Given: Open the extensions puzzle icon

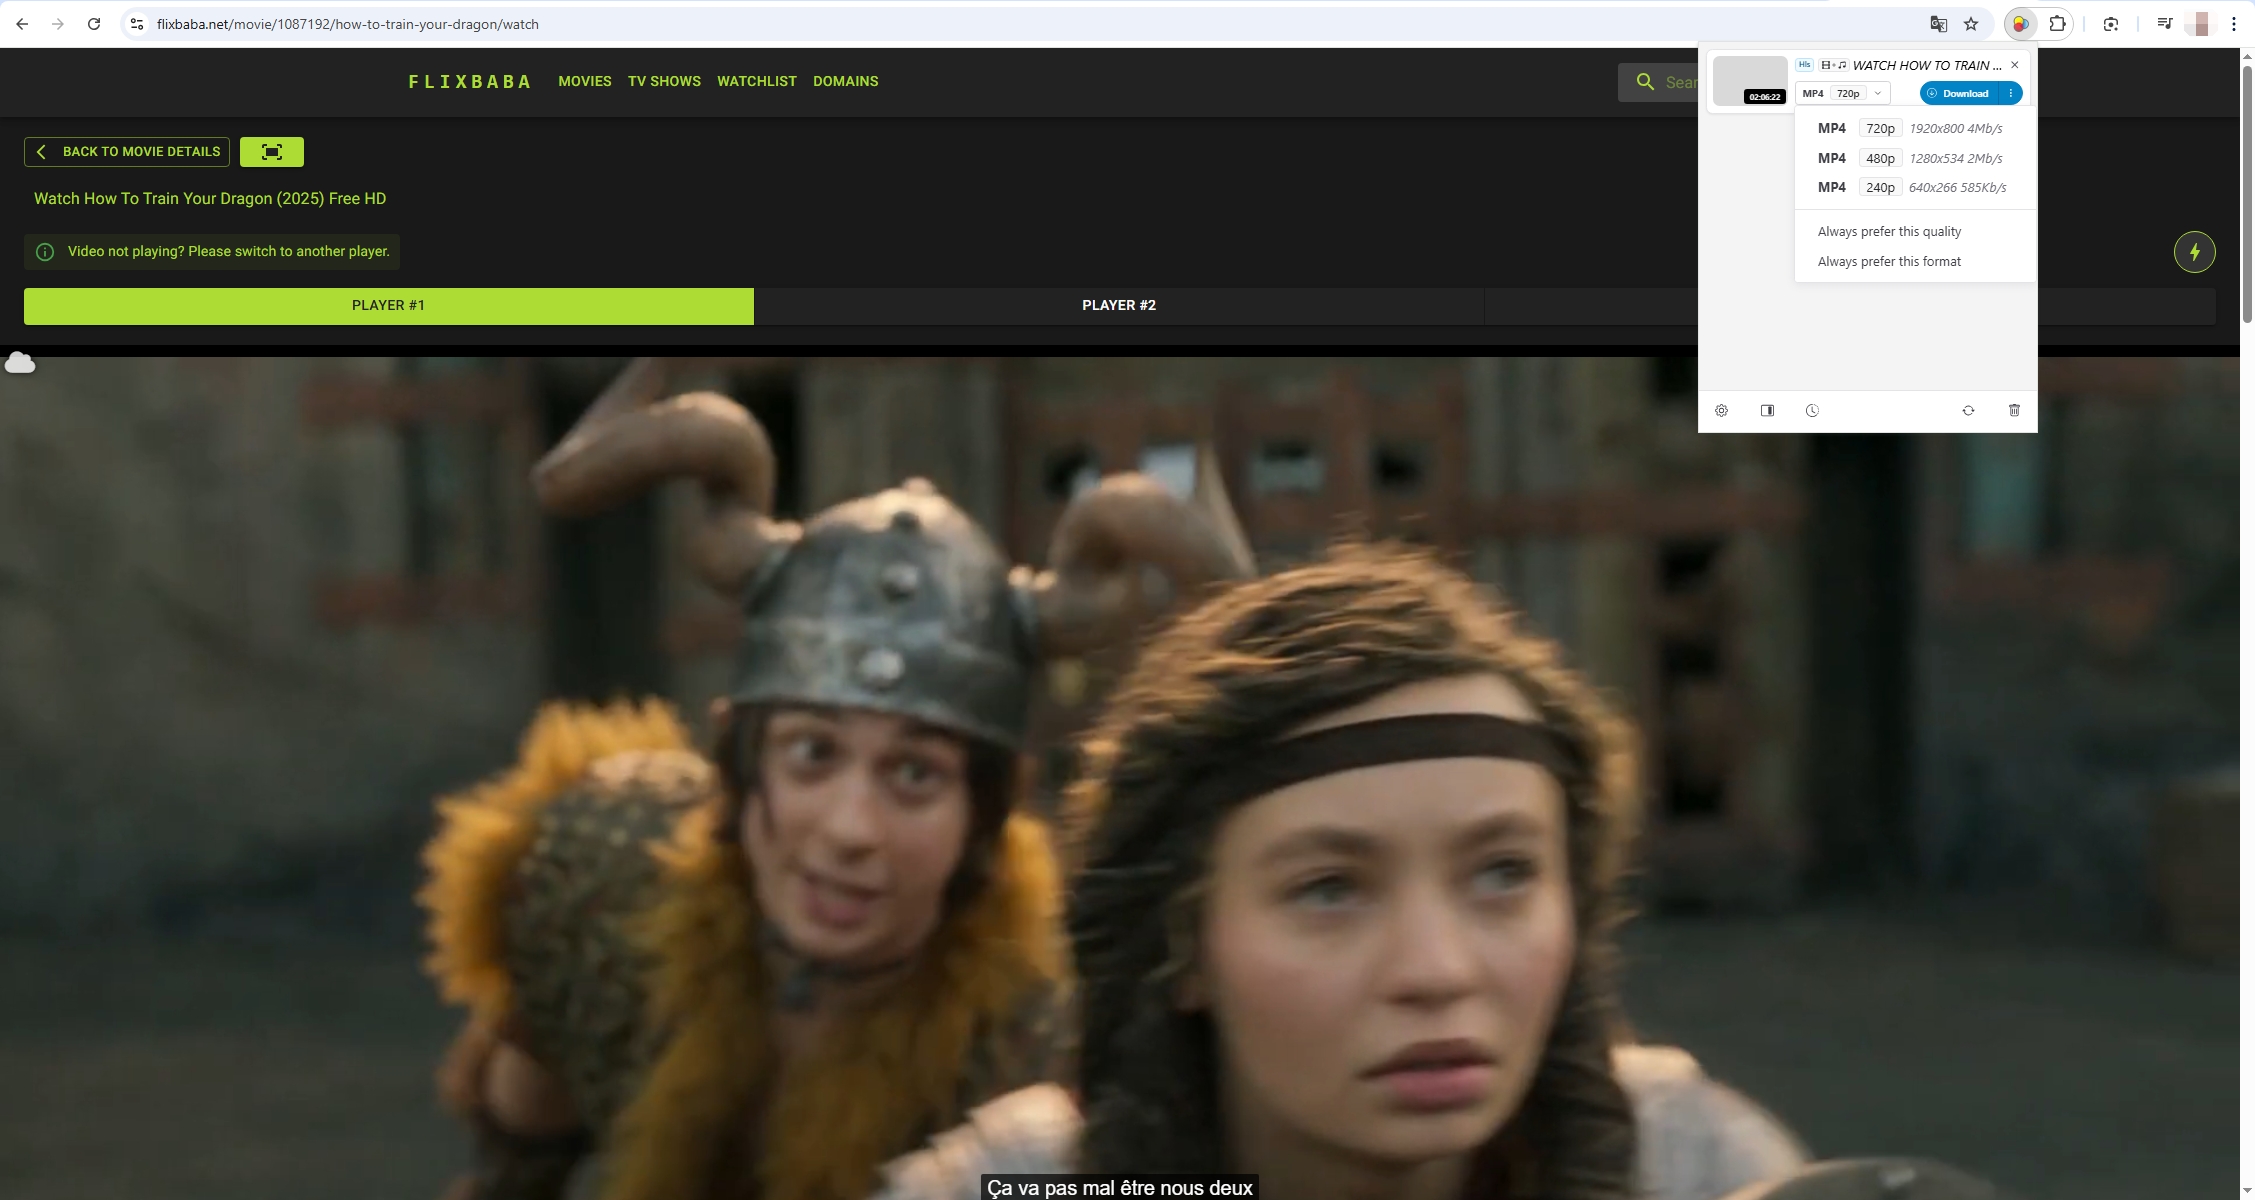Looking at the screenshot, I should 2057,24.
